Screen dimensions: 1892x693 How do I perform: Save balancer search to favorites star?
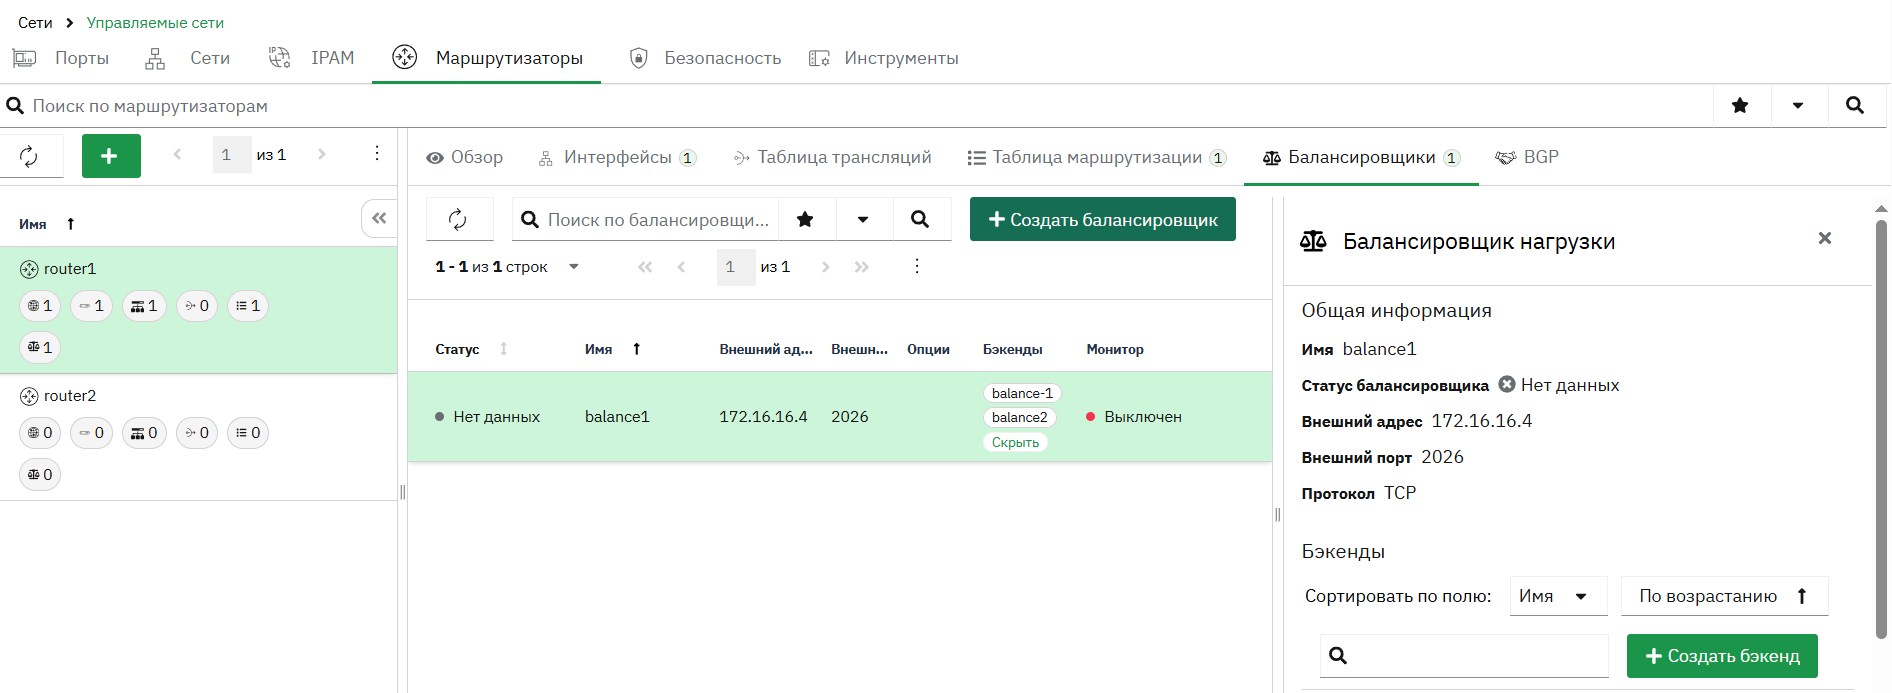805,219
